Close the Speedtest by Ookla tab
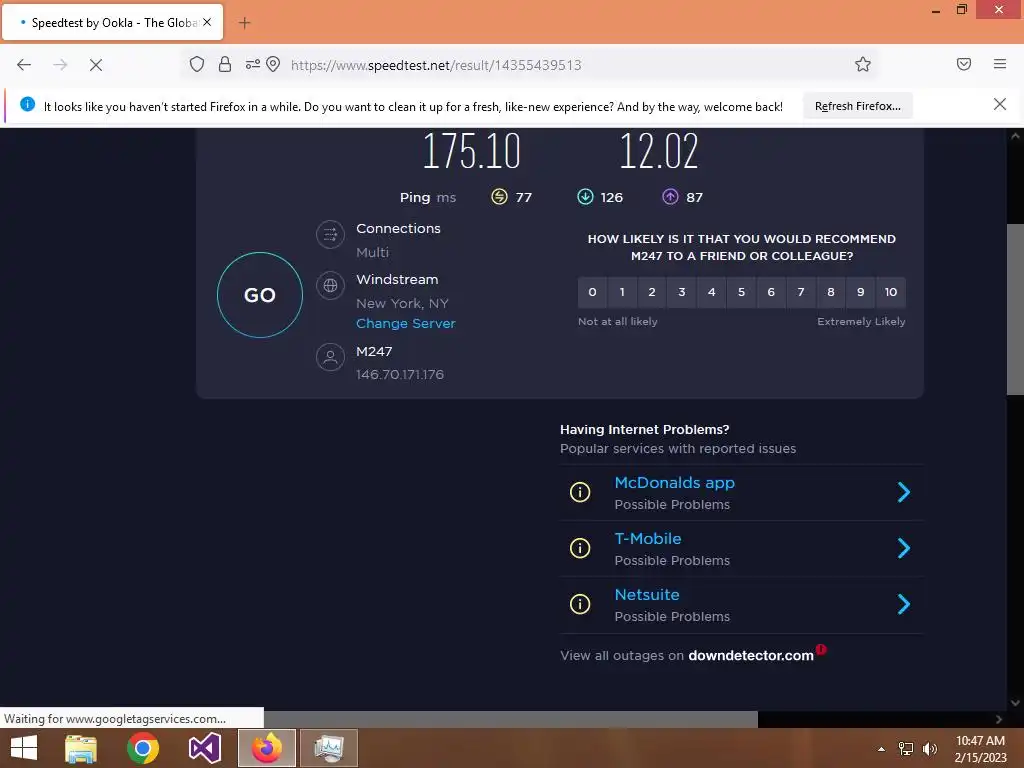Image resolution: width=1024 pixels, height=768 pixels. pos(207,22)
